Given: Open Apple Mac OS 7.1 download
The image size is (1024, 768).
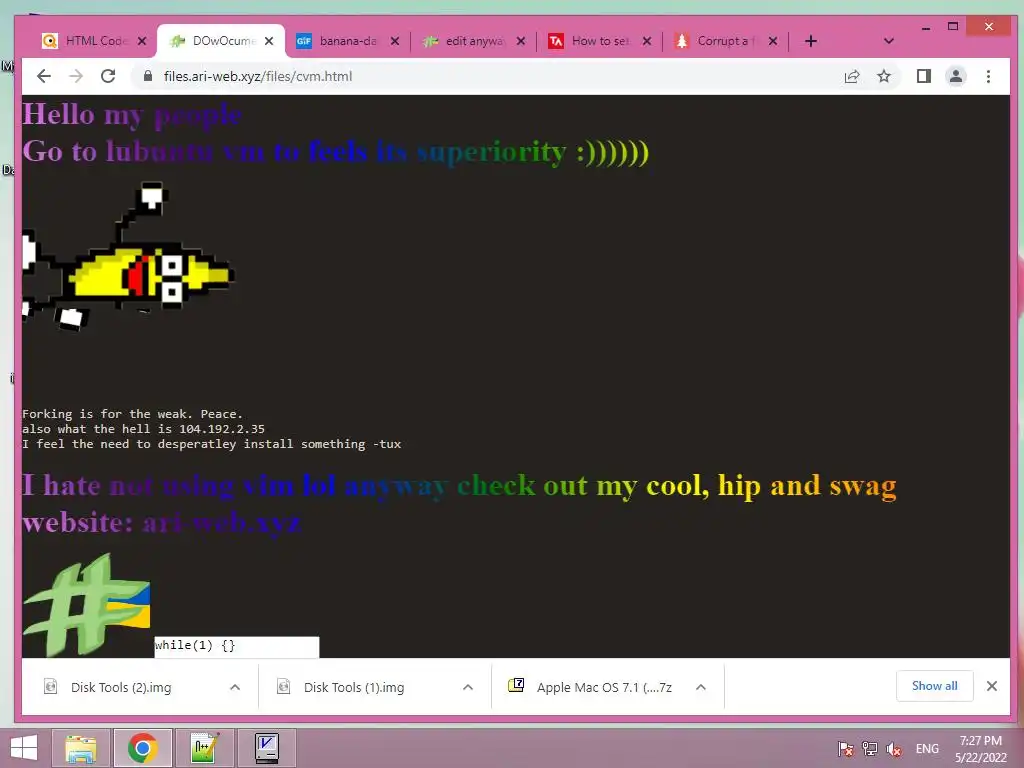Looking at the screenshot, I should tap(590, 687).
